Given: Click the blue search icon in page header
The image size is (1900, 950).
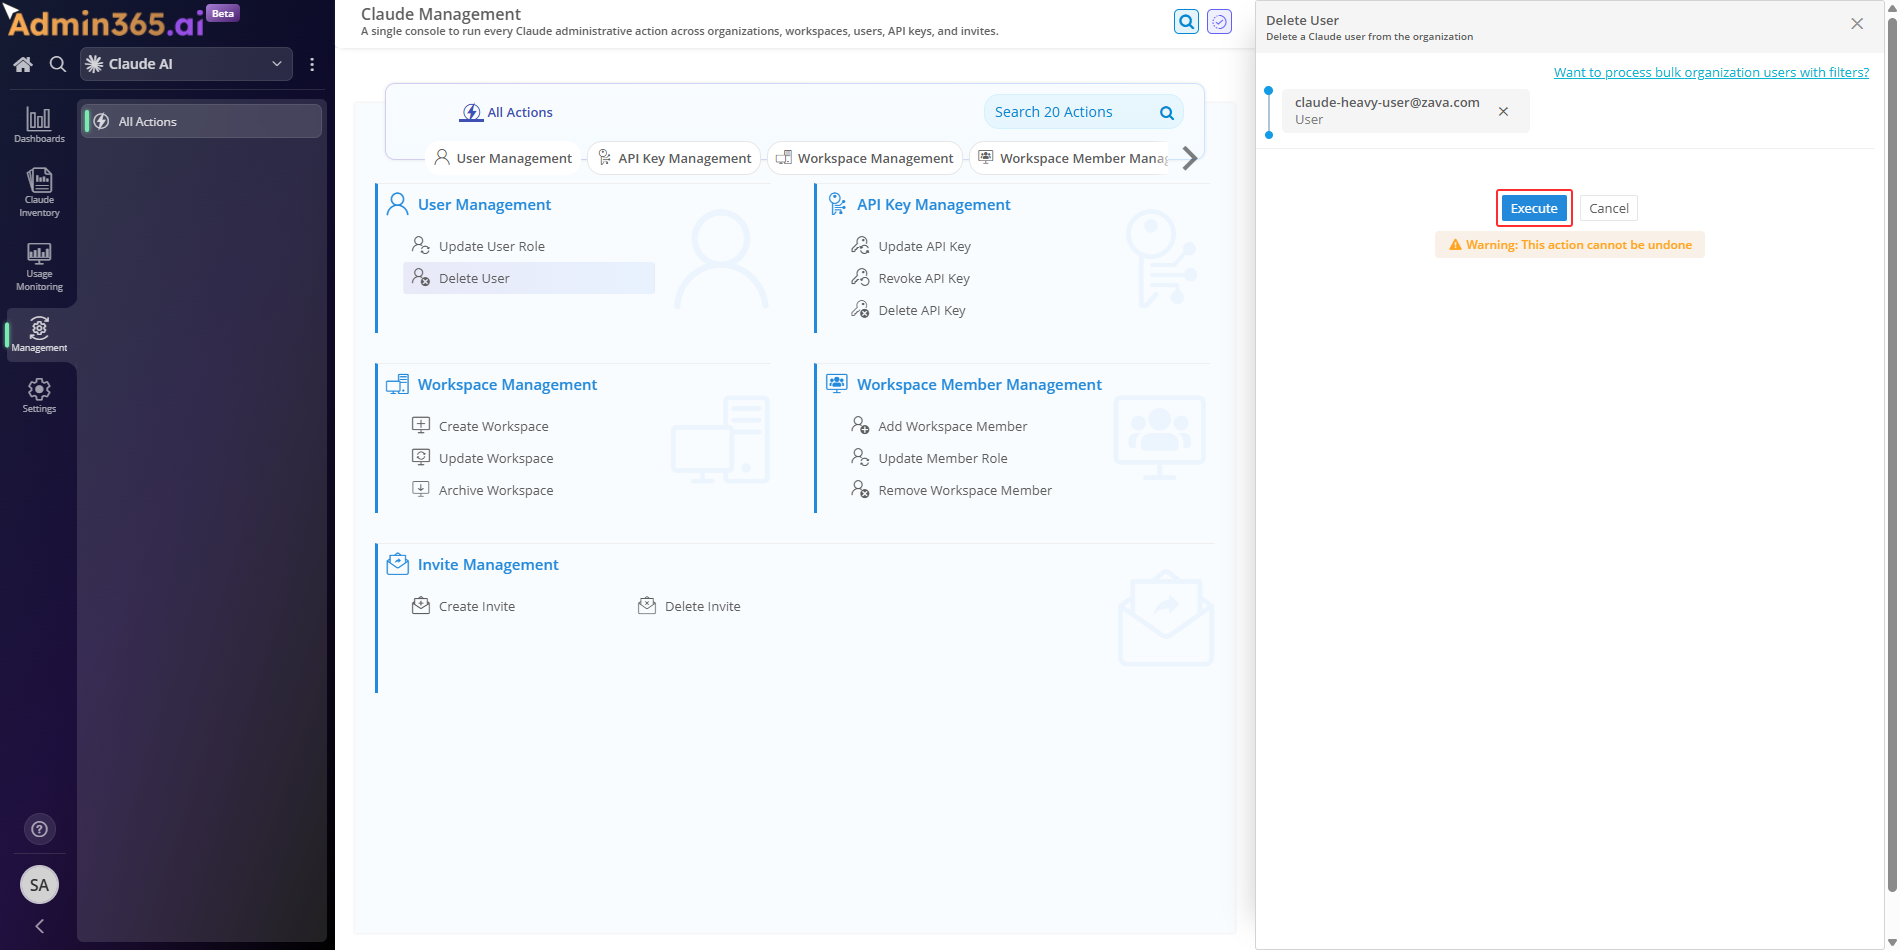Looking at the screenshot, I should click(1186, 21).
